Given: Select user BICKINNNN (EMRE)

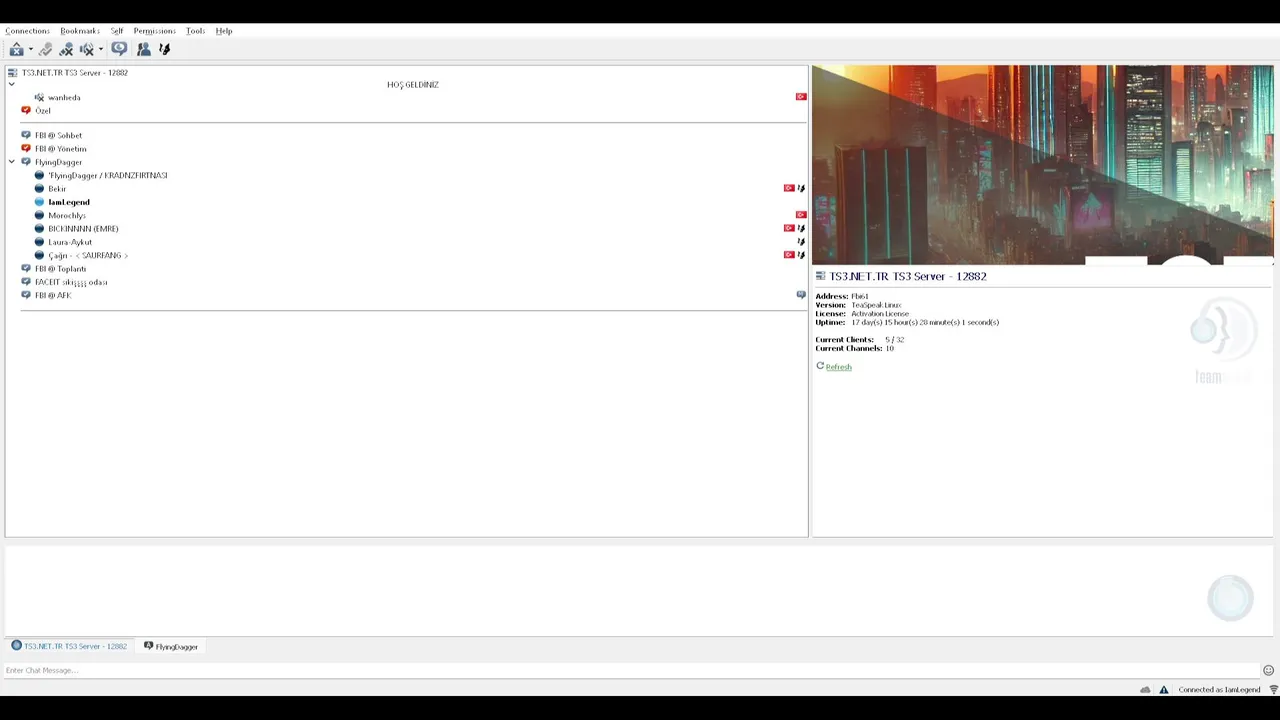Looking at the screenshot, I should [83, 229].
